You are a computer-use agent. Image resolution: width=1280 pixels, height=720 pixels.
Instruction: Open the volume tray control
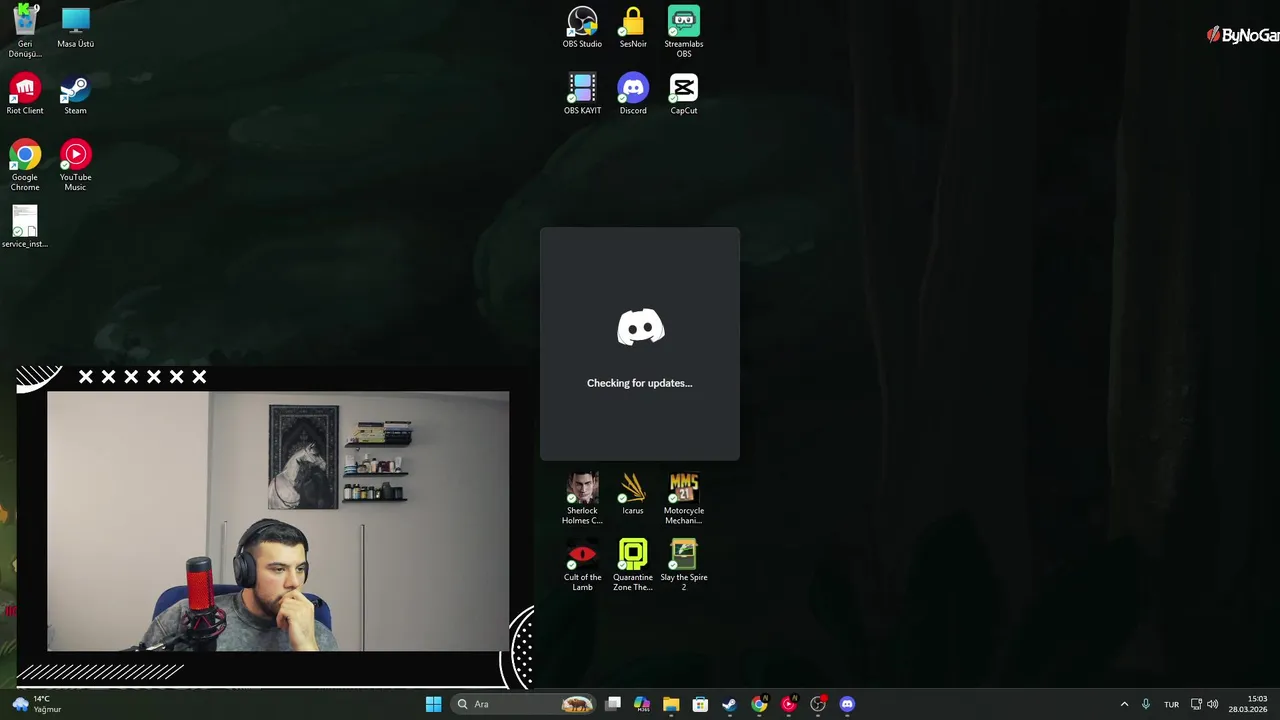[1213, 704]
